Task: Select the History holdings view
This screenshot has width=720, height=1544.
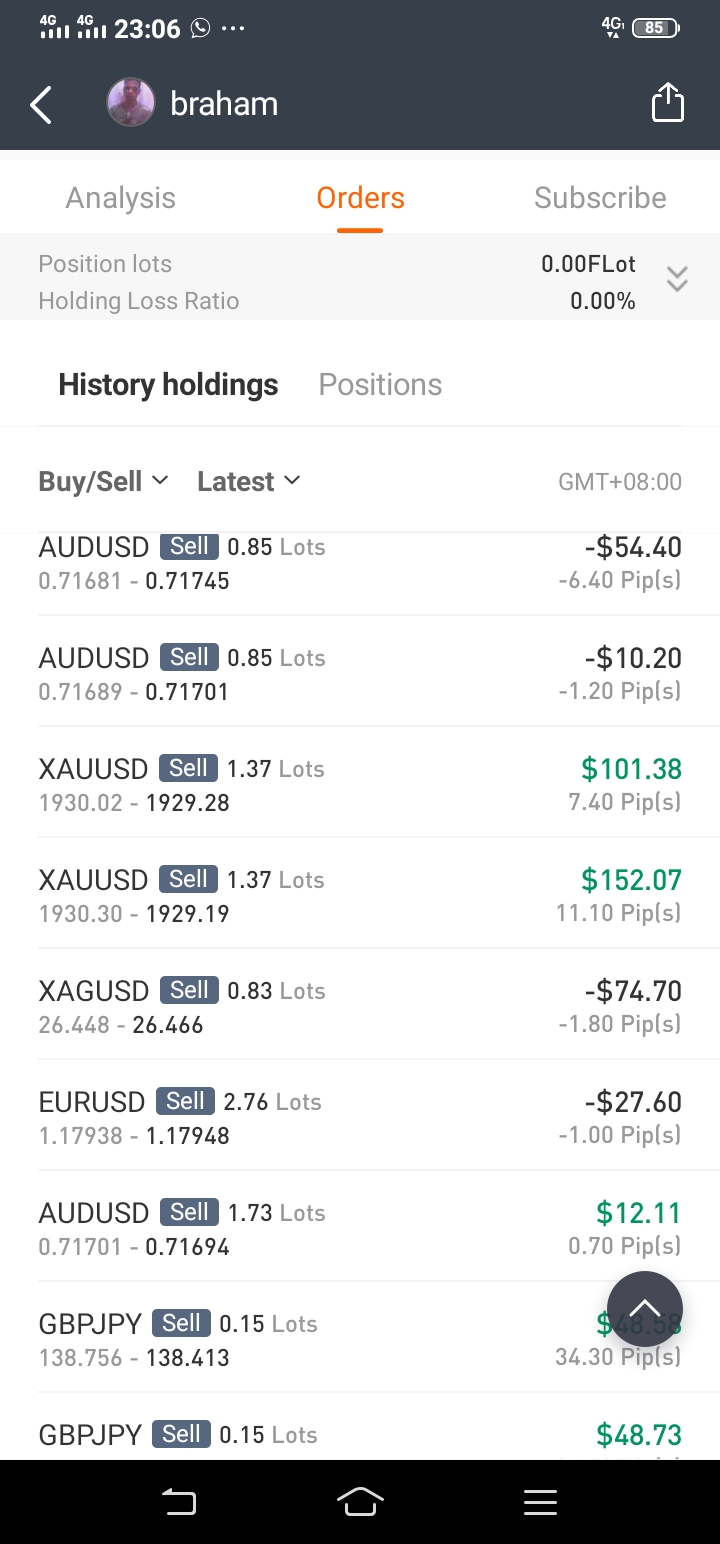Action: click(168, 385)
